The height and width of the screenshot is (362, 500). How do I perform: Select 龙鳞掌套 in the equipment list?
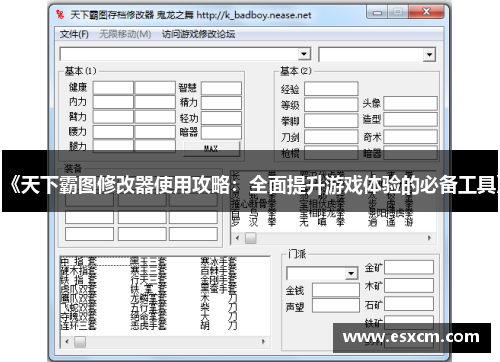pos(148,297)
